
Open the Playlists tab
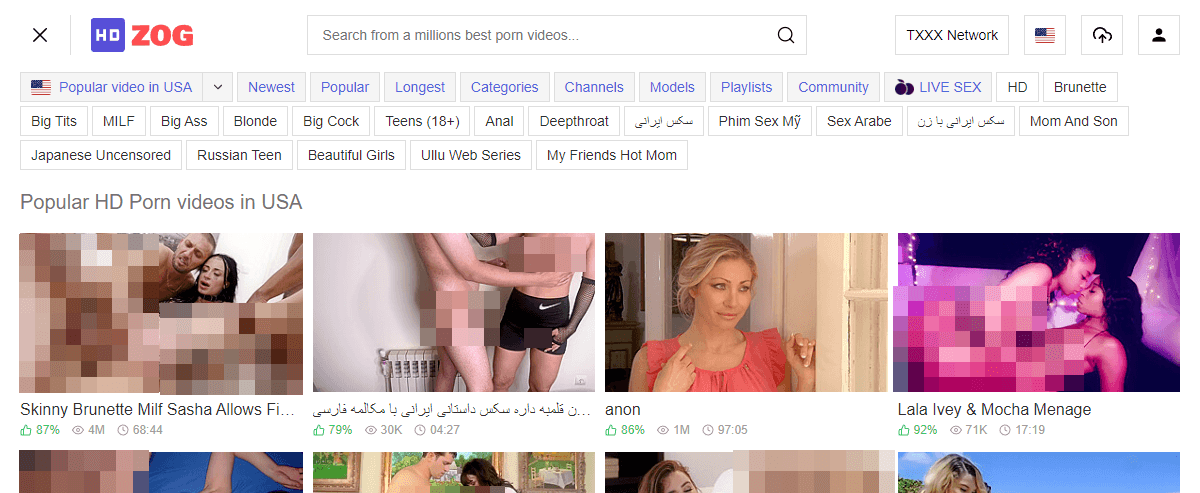[747, 87]
